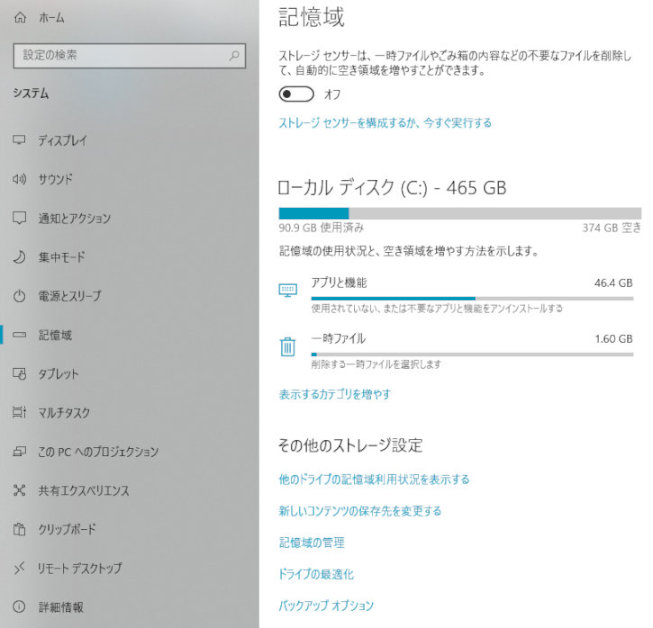The width and height of the screenshot is (653, 628).
Task: Click the タブレット icon
Action: point(19,374)
